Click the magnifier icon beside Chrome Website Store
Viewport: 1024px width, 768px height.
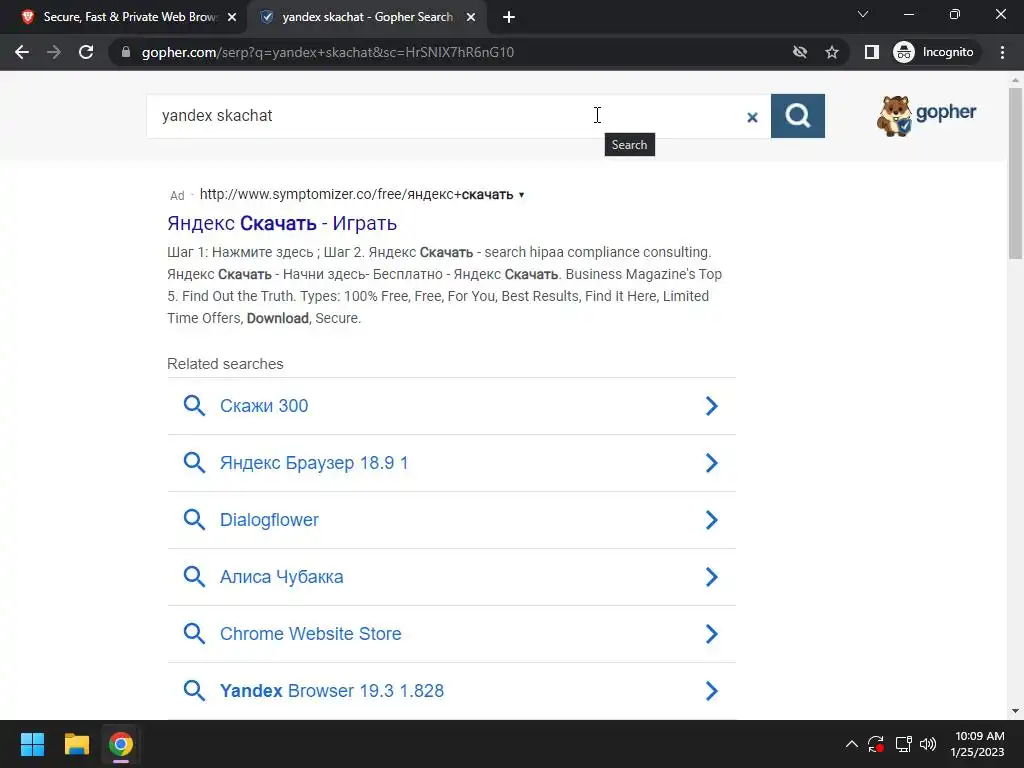click(x=194, y=633)
